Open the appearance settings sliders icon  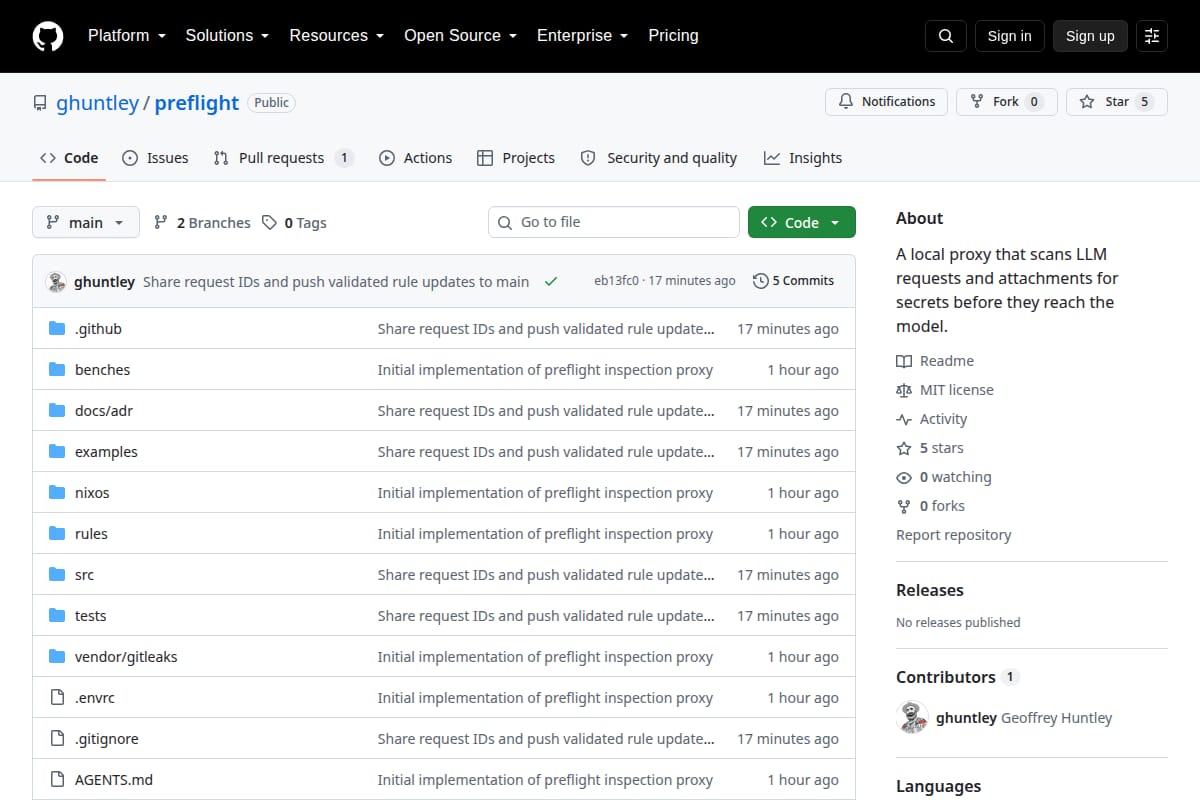pyautogui.click(x=1152, y=36)
